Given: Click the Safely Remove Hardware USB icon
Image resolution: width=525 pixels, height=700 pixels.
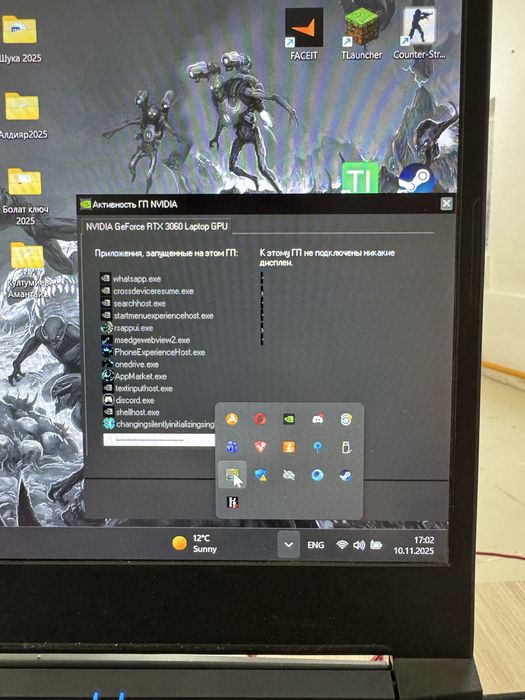Looking at the screenshot, I should (x=346, y=447).
